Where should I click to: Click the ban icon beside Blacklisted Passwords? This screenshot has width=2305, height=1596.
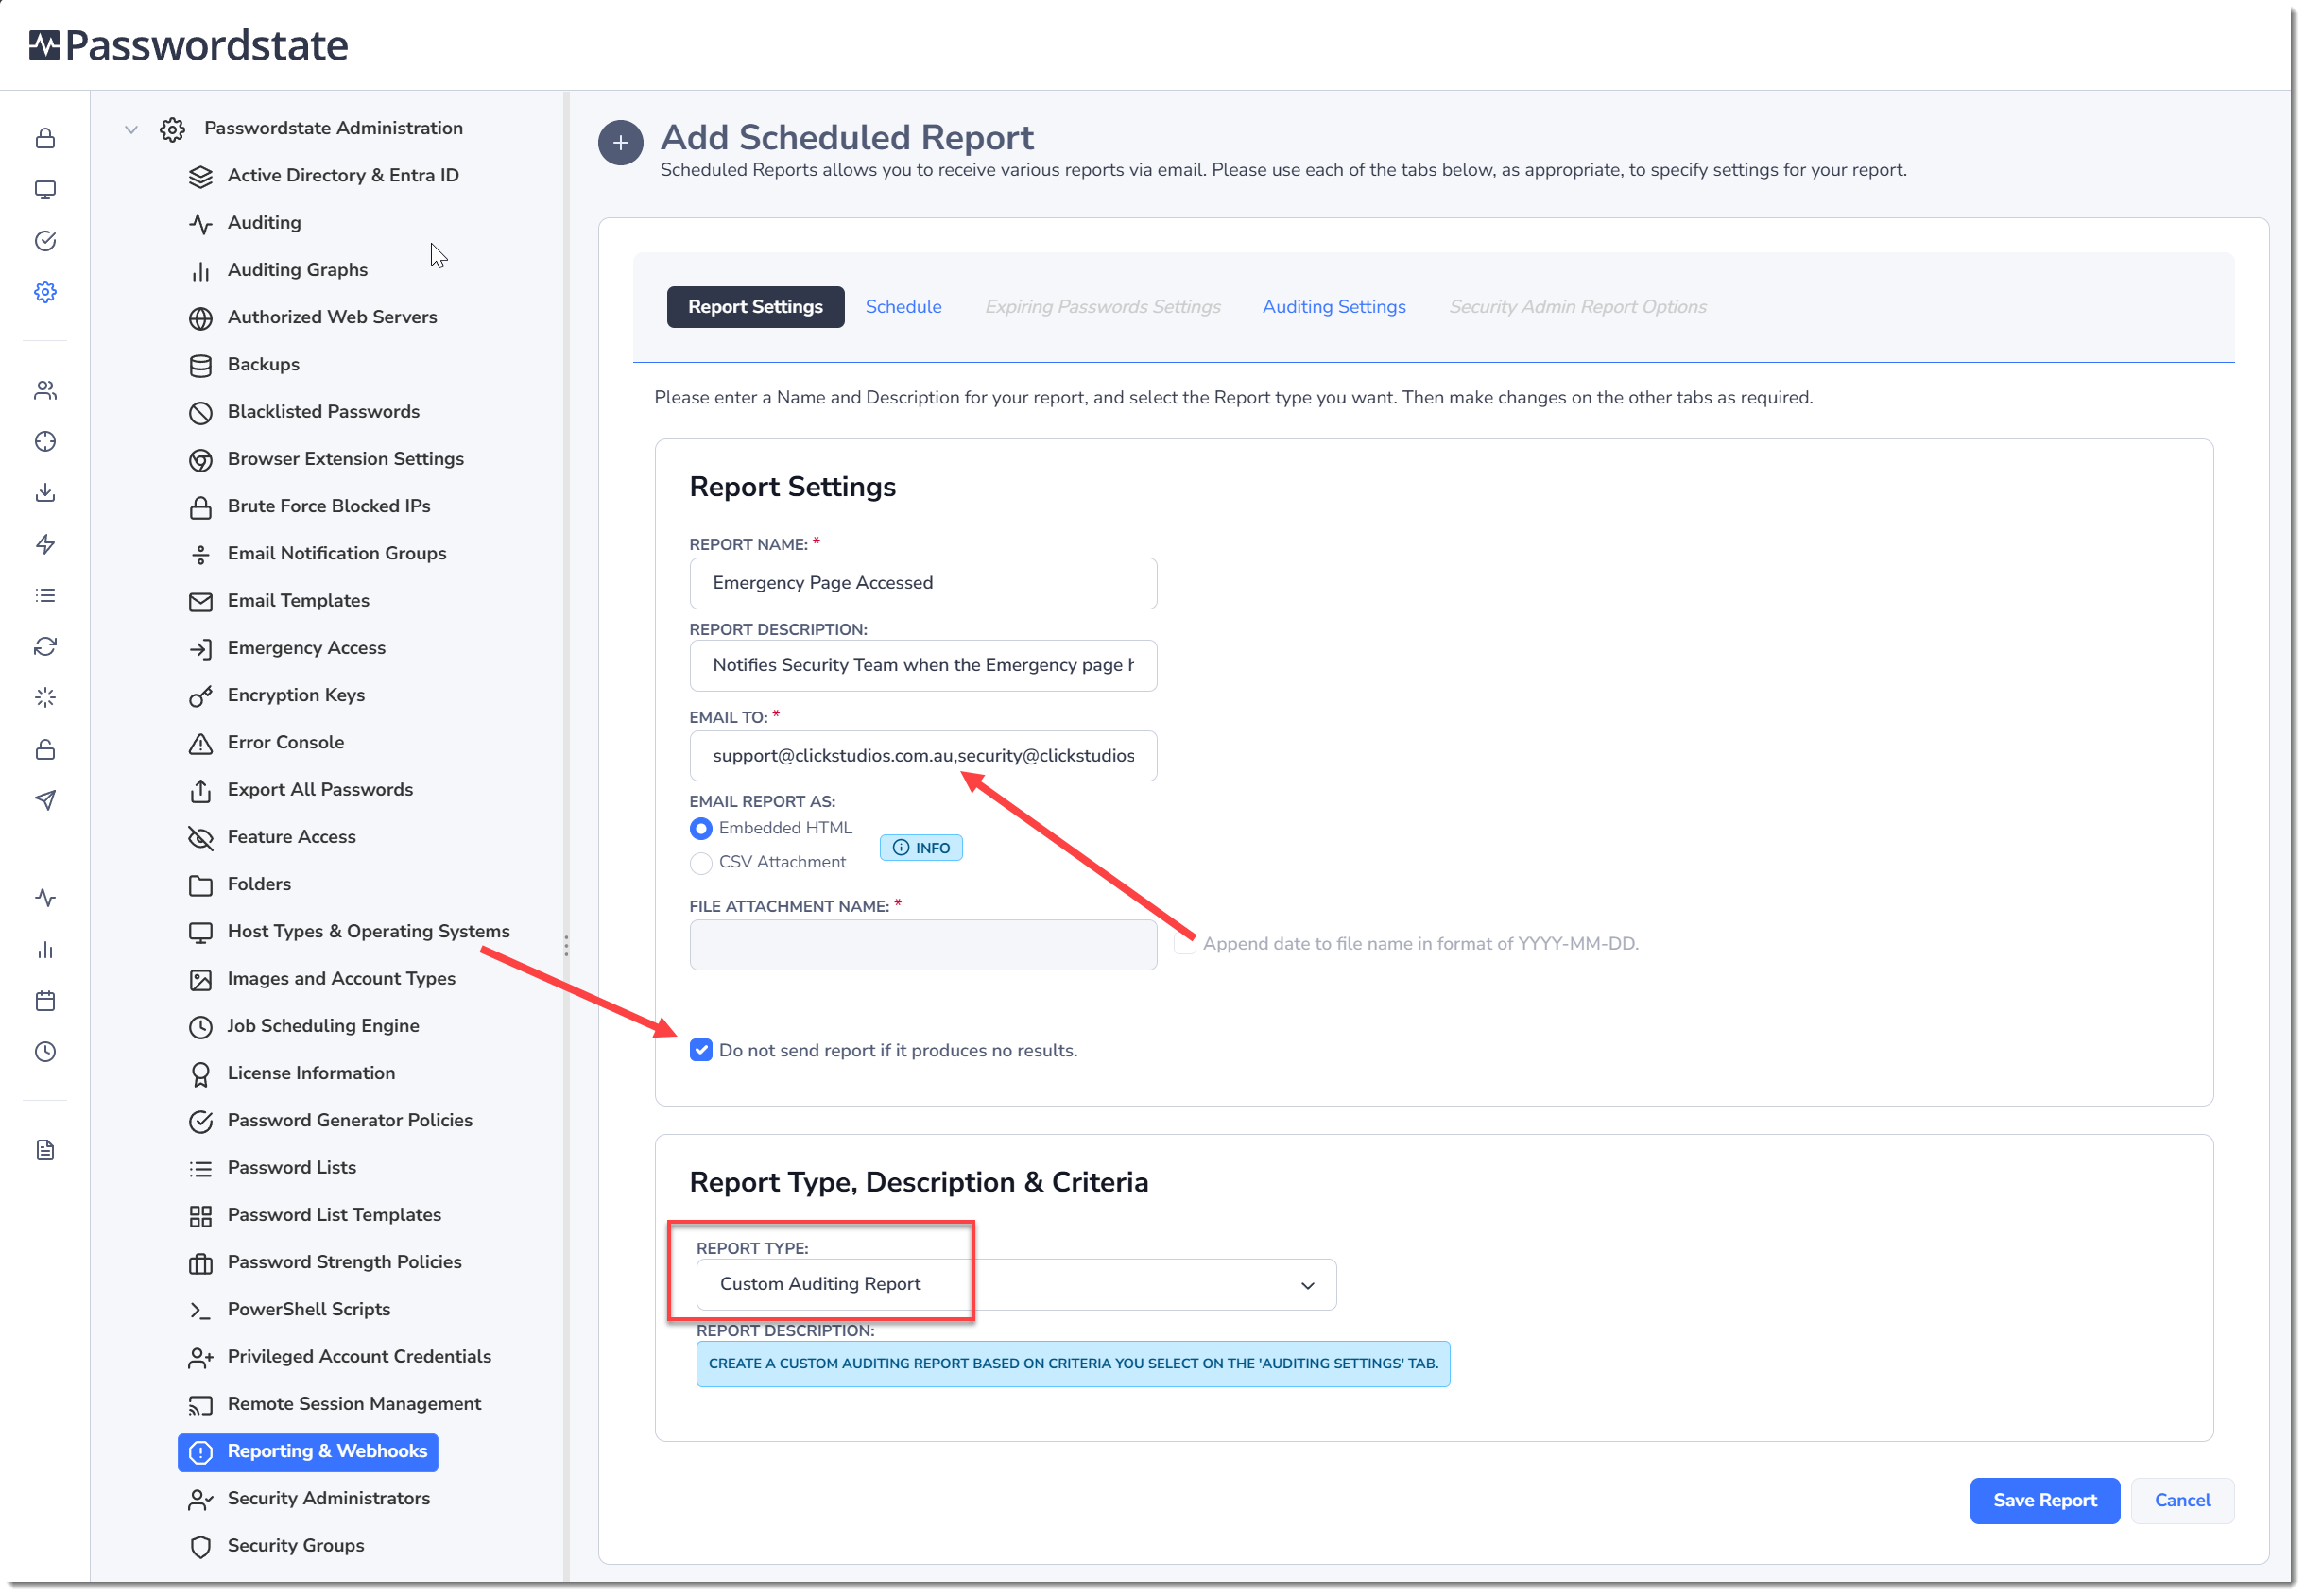[201, 412]
